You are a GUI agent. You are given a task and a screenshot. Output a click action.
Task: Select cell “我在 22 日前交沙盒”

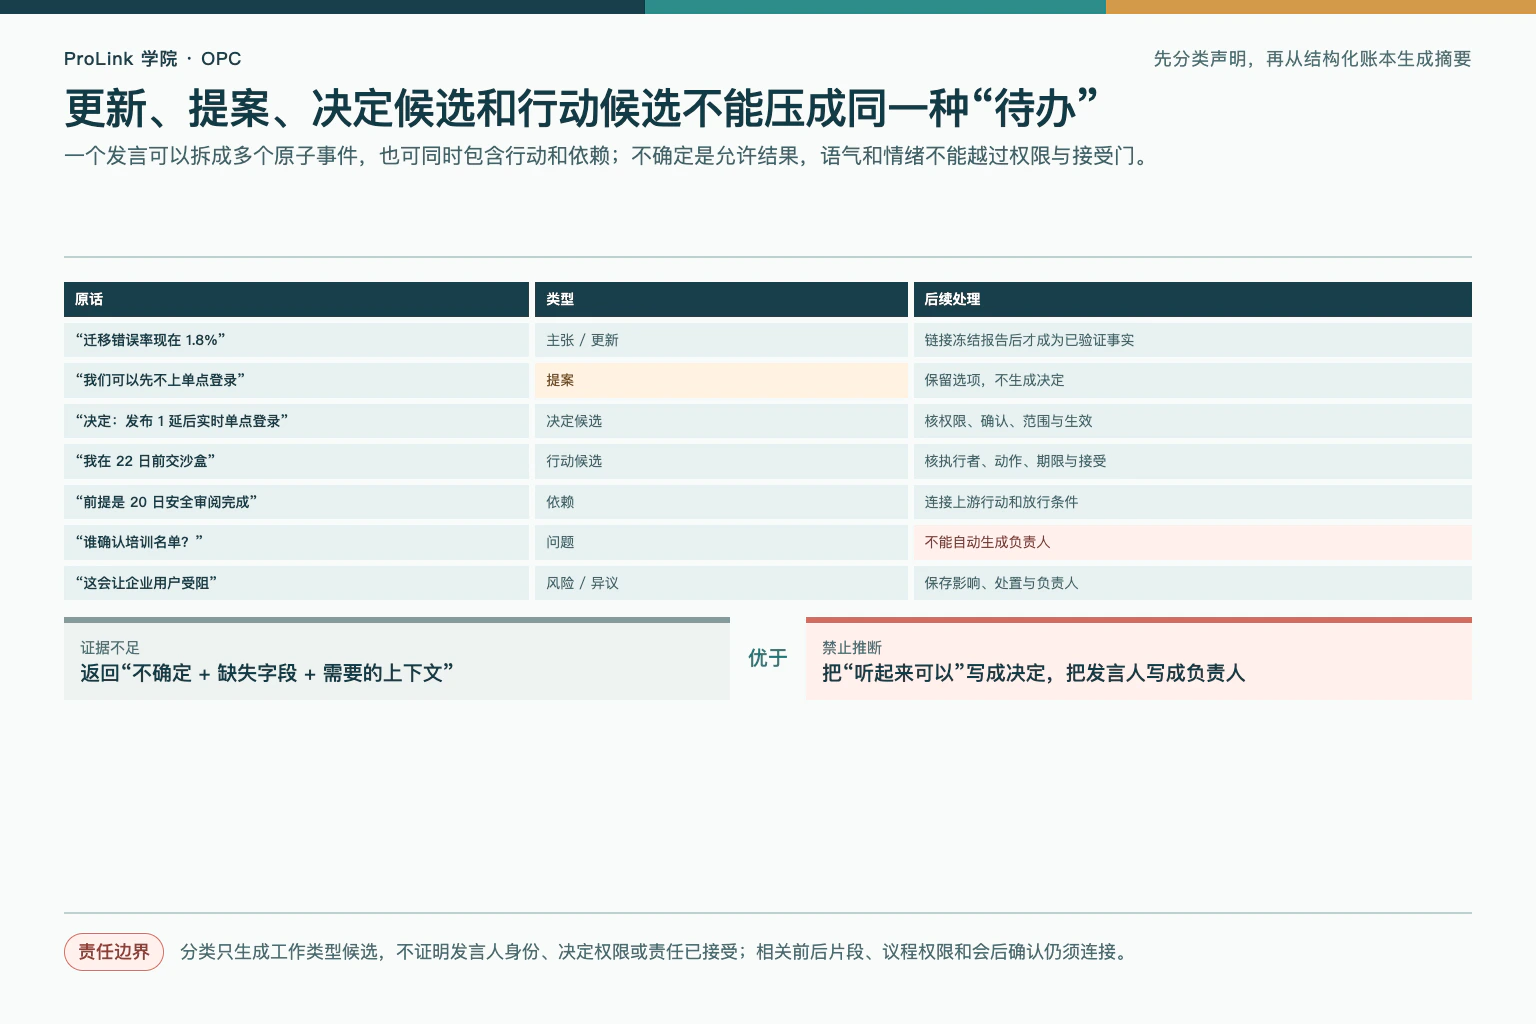click(296, 461)
